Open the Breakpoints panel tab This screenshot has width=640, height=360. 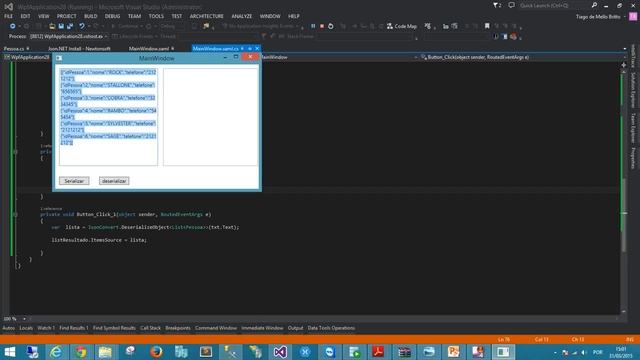coord(178,328)
